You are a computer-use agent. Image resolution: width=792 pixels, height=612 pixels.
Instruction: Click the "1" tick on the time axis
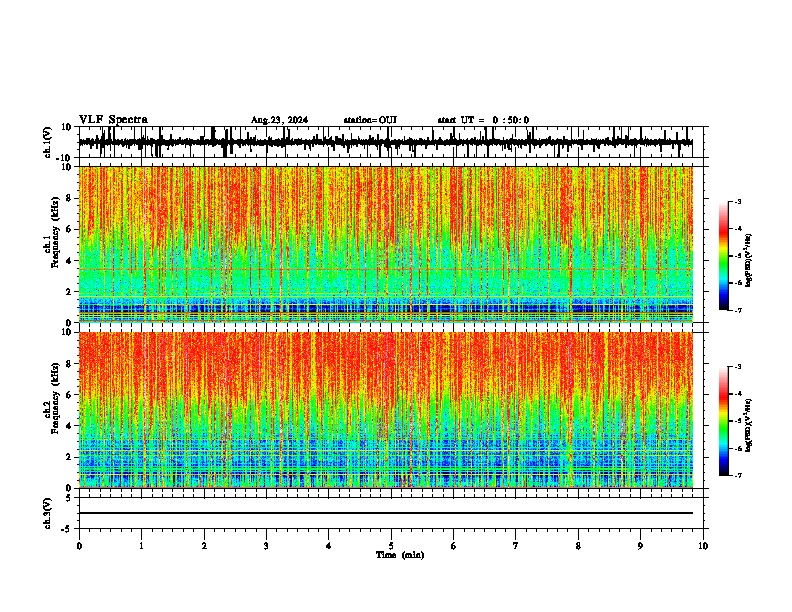[x=141, y=546]
